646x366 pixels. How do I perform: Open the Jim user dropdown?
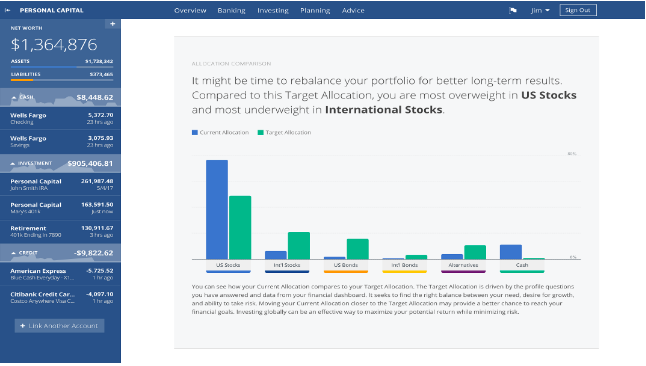pyautogui.click(x=540, y=10)
